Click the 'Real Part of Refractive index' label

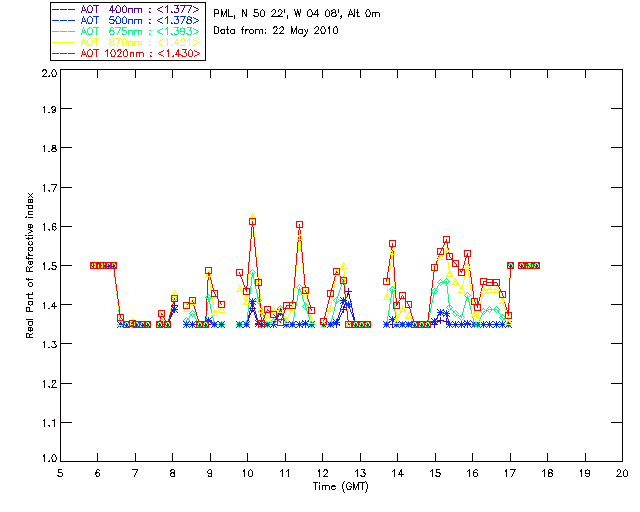click(29, 265)
